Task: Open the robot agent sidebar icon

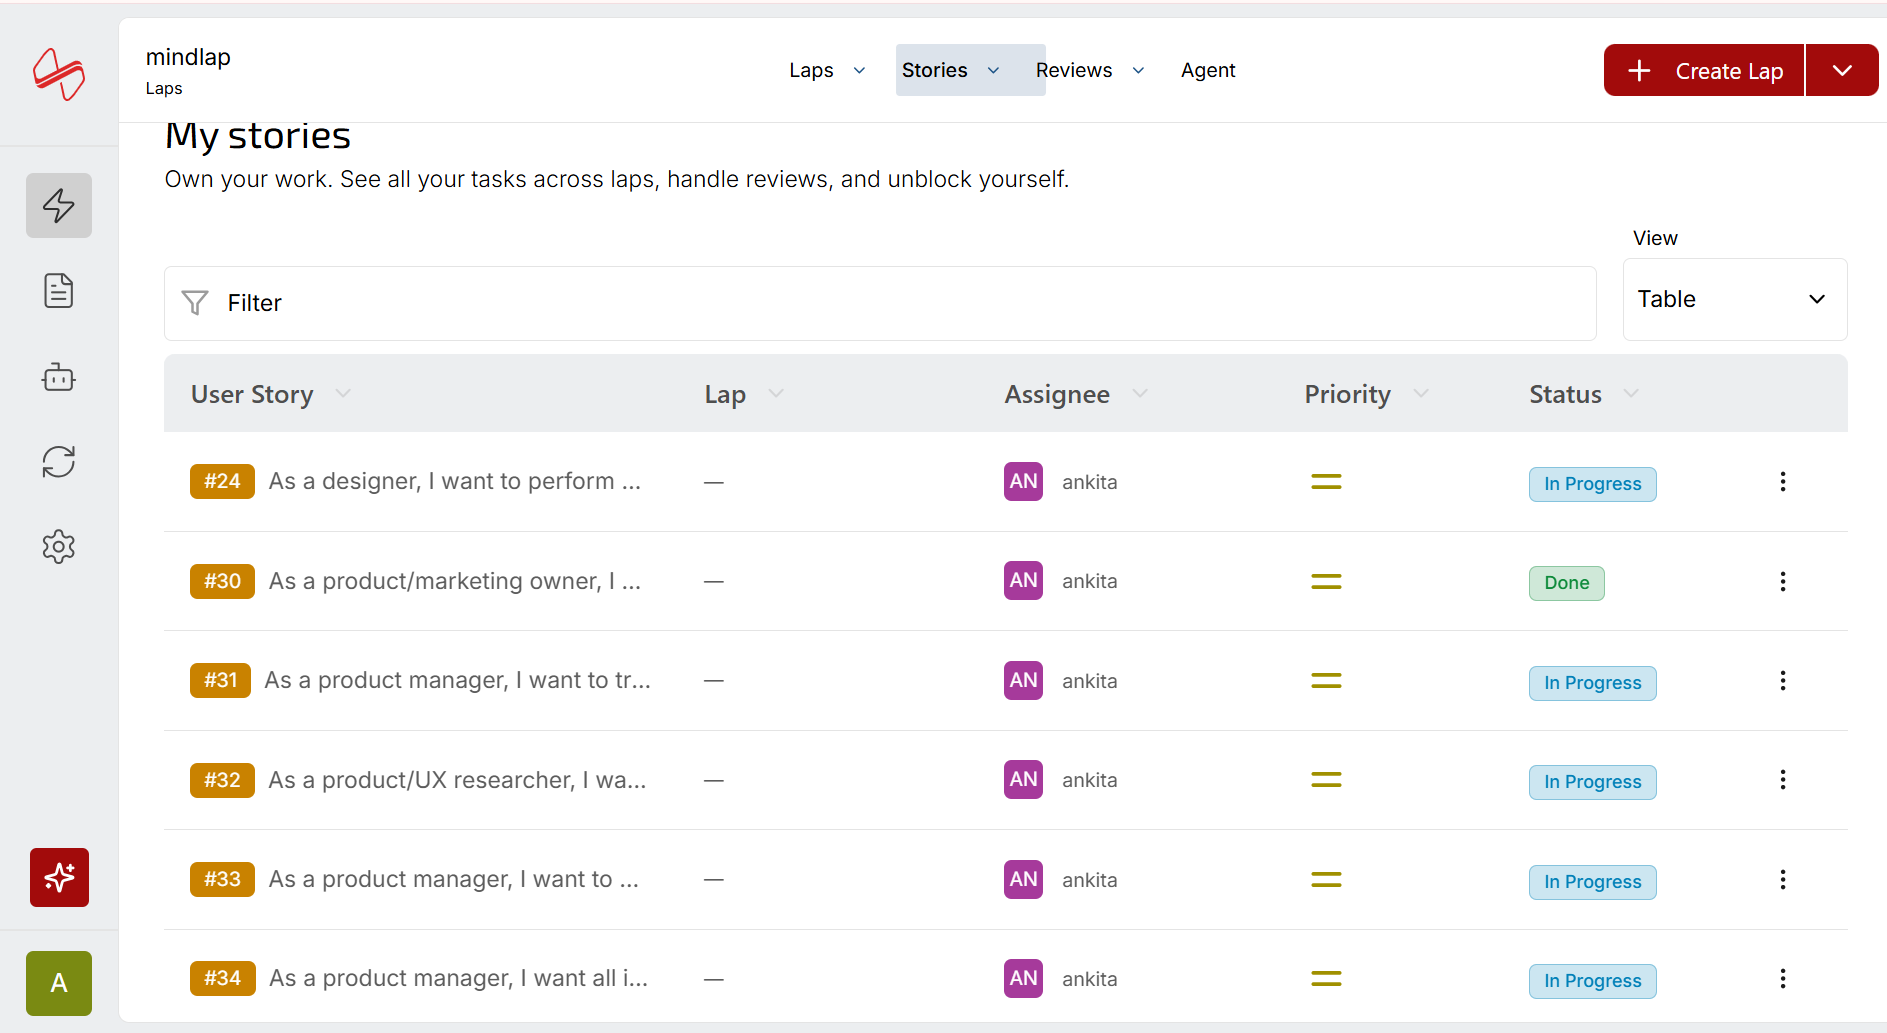Action: 59,377
